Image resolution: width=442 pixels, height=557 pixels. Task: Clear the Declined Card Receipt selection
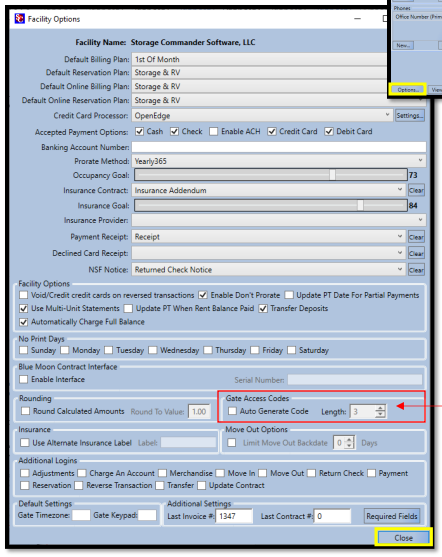pyautogui.click(x=416, y=253)
